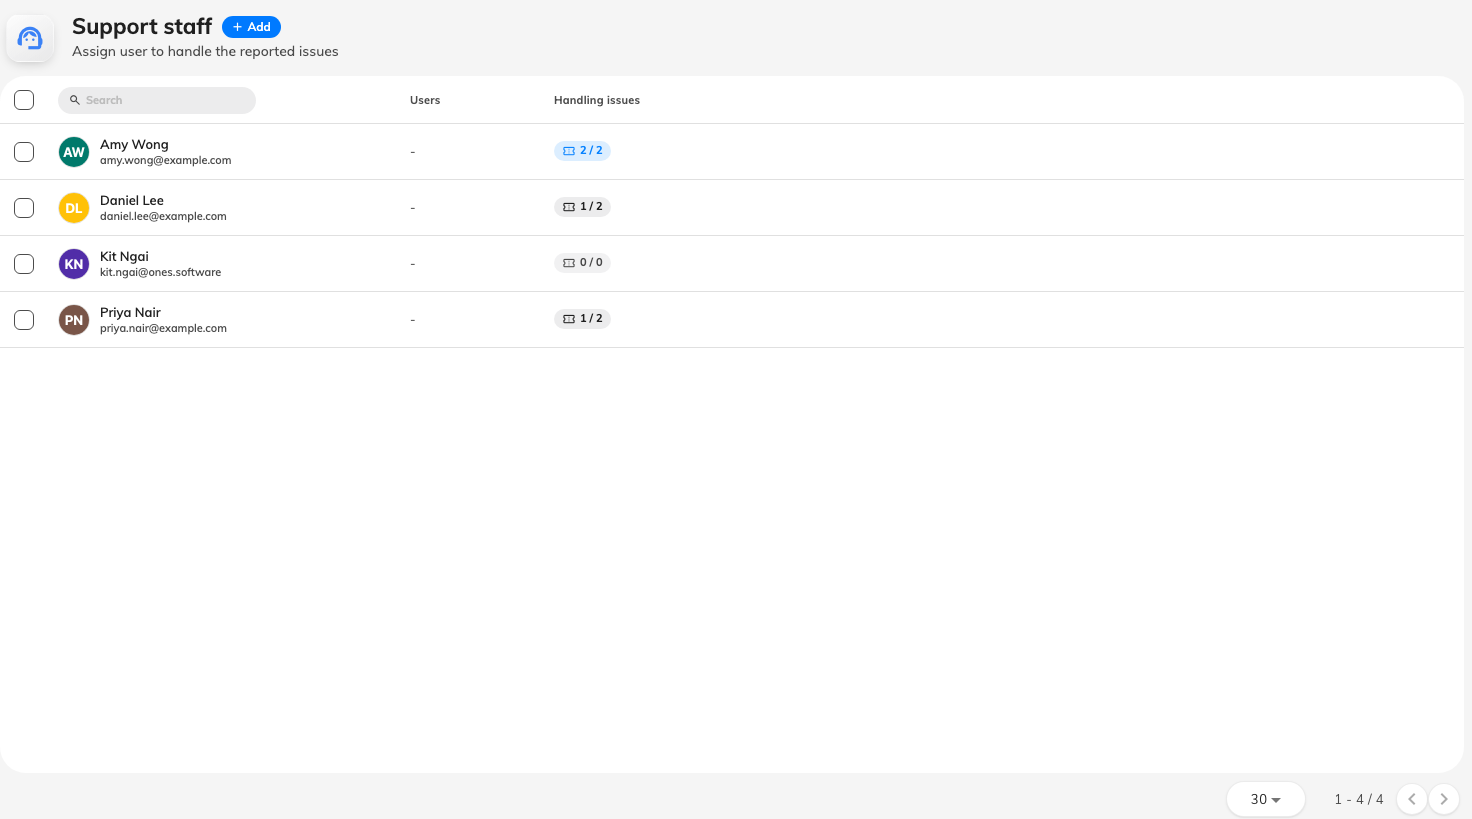Click the Users column header
Viewport: 1472px width, 819px height.
click(425, 100)
